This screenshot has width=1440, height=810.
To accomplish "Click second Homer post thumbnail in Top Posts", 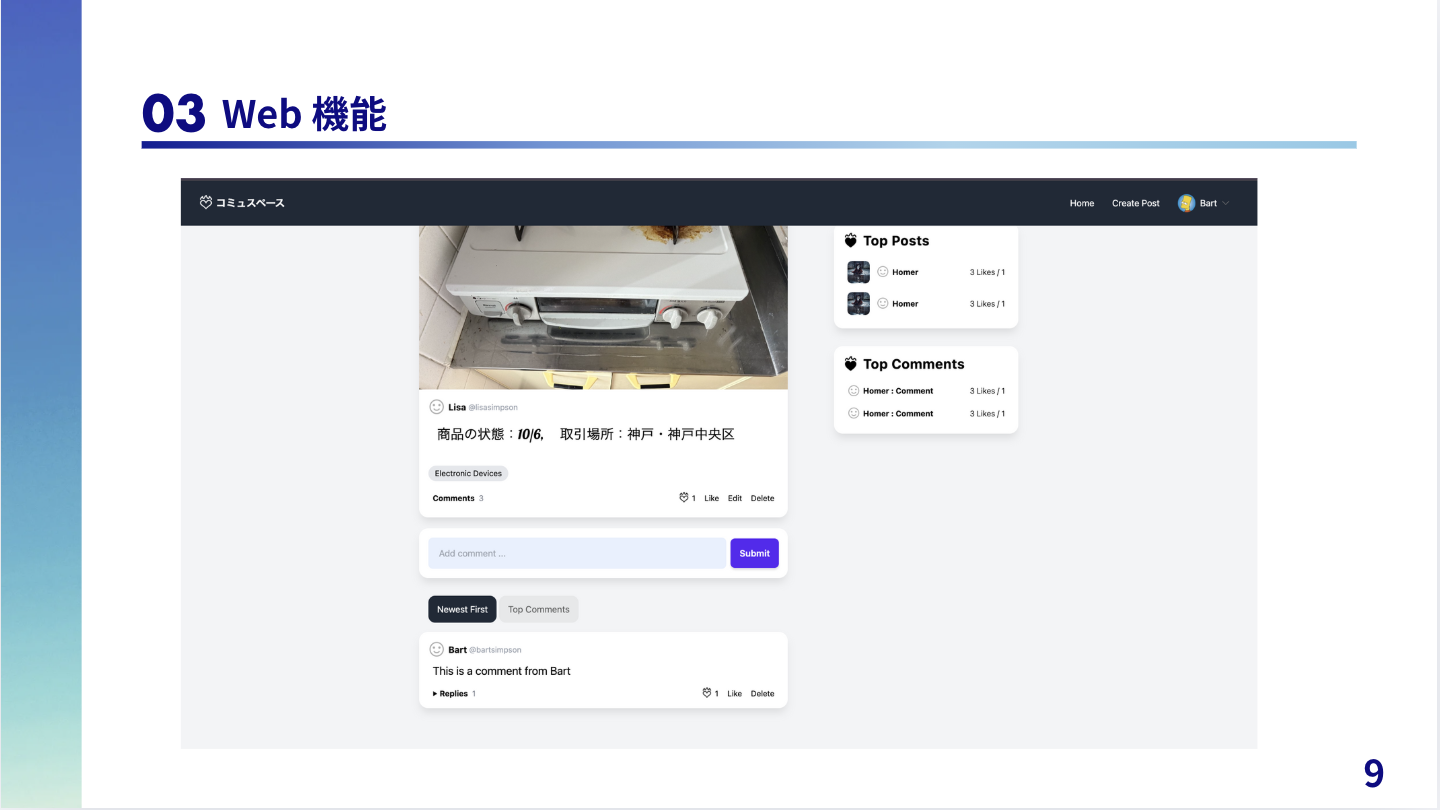I will click(x=858, y=303).
